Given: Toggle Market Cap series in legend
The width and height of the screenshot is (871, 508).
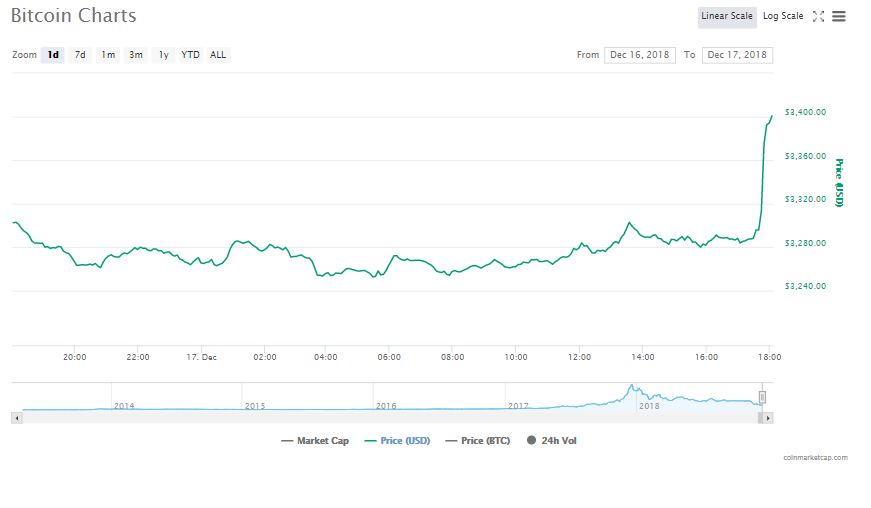Looking at the screenshot, I should (315, 441).
